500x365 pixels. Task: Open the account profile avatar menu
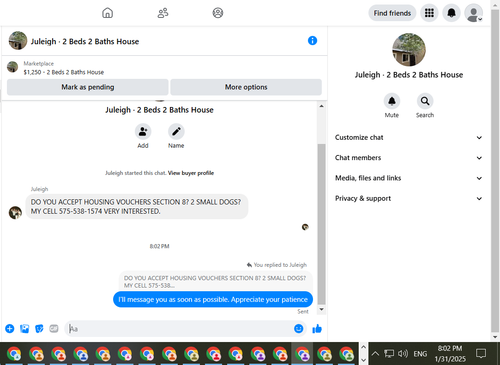[474, 13]
